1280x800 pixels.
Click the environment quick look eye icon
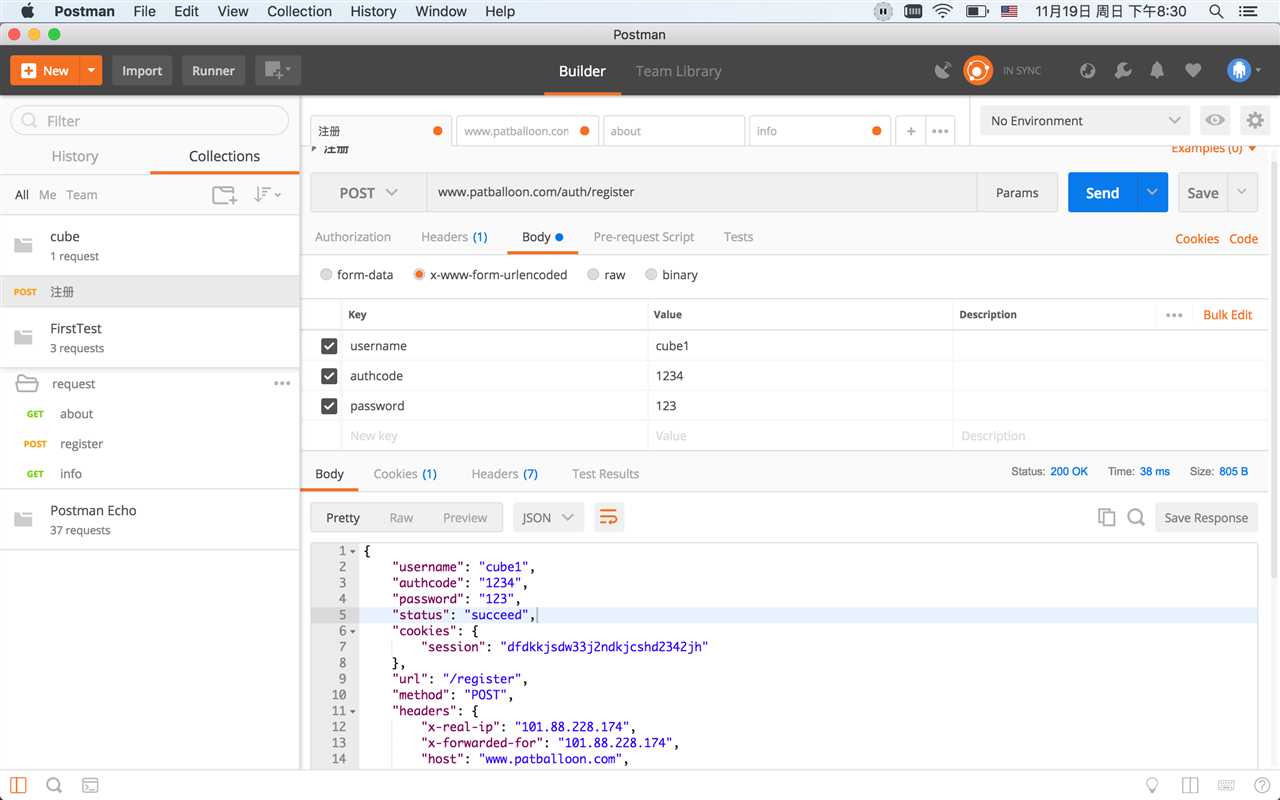(x=1215, y=120)
